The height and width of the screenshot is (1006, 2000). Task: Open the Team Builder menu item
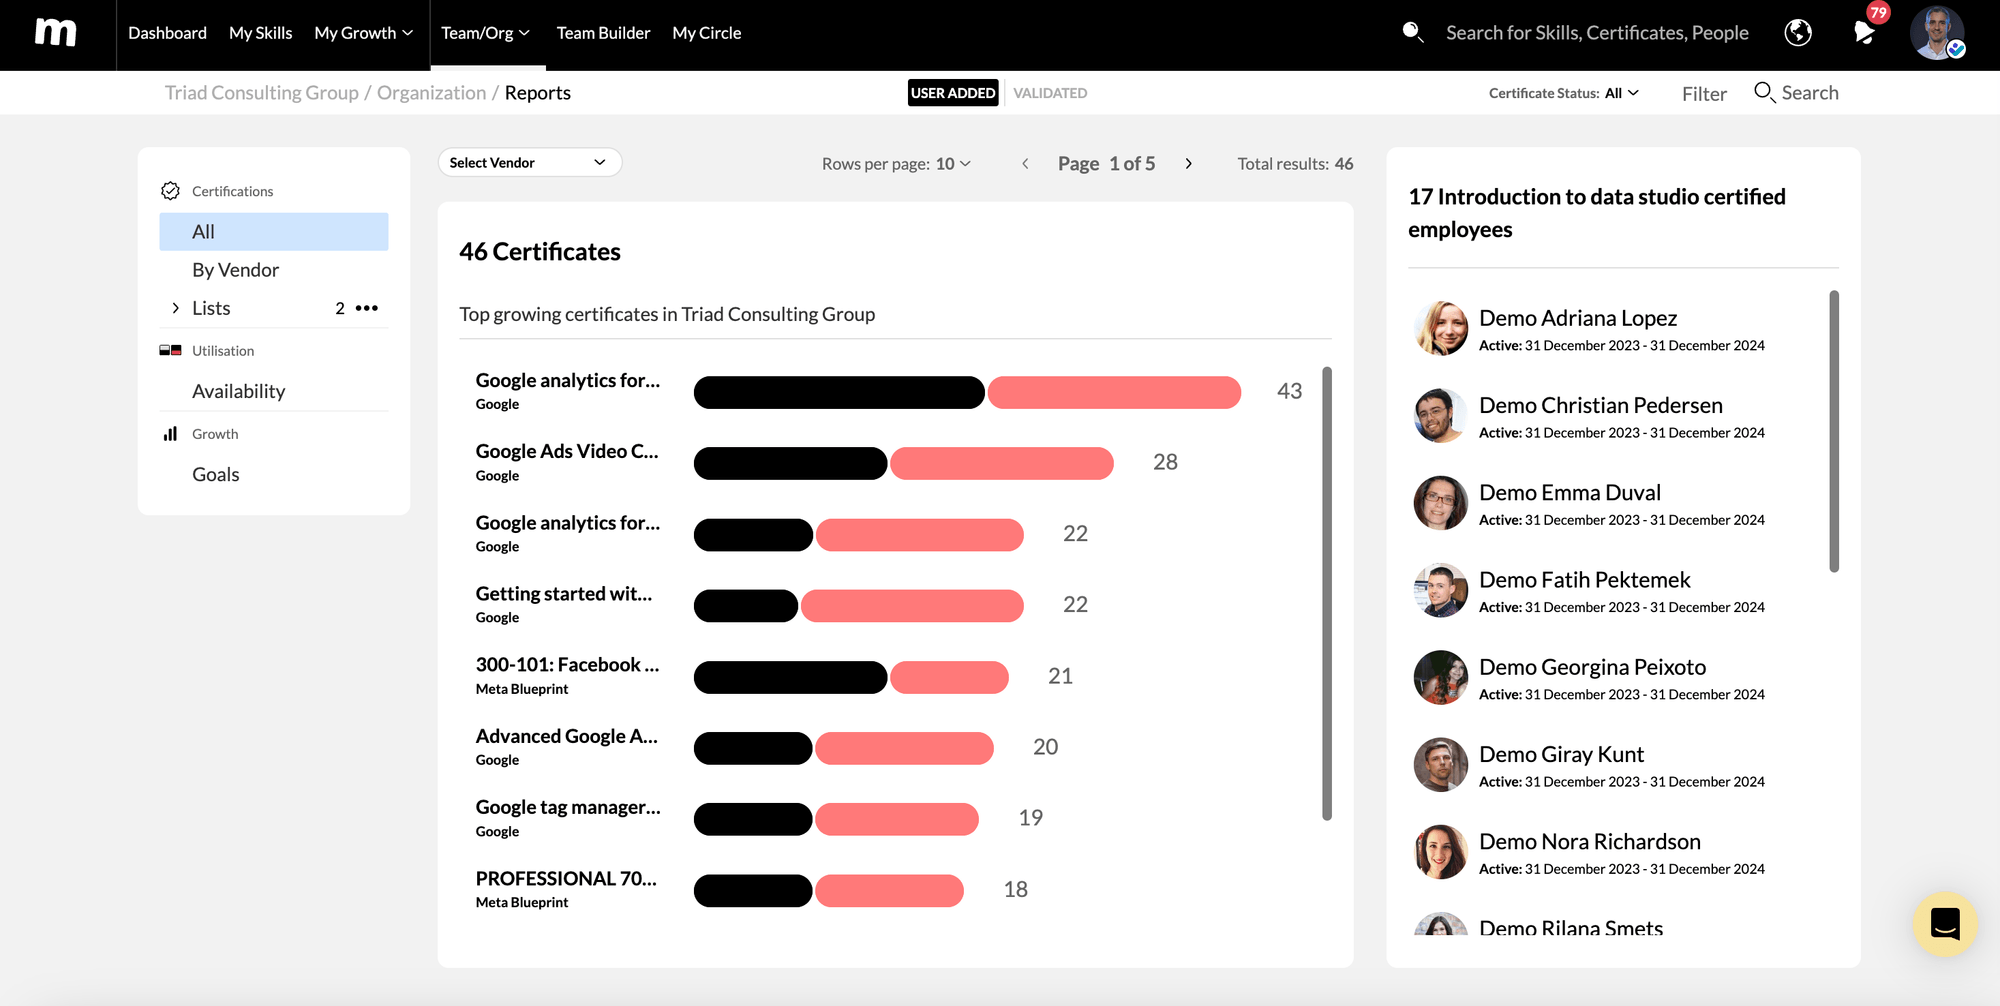(603, 32)
